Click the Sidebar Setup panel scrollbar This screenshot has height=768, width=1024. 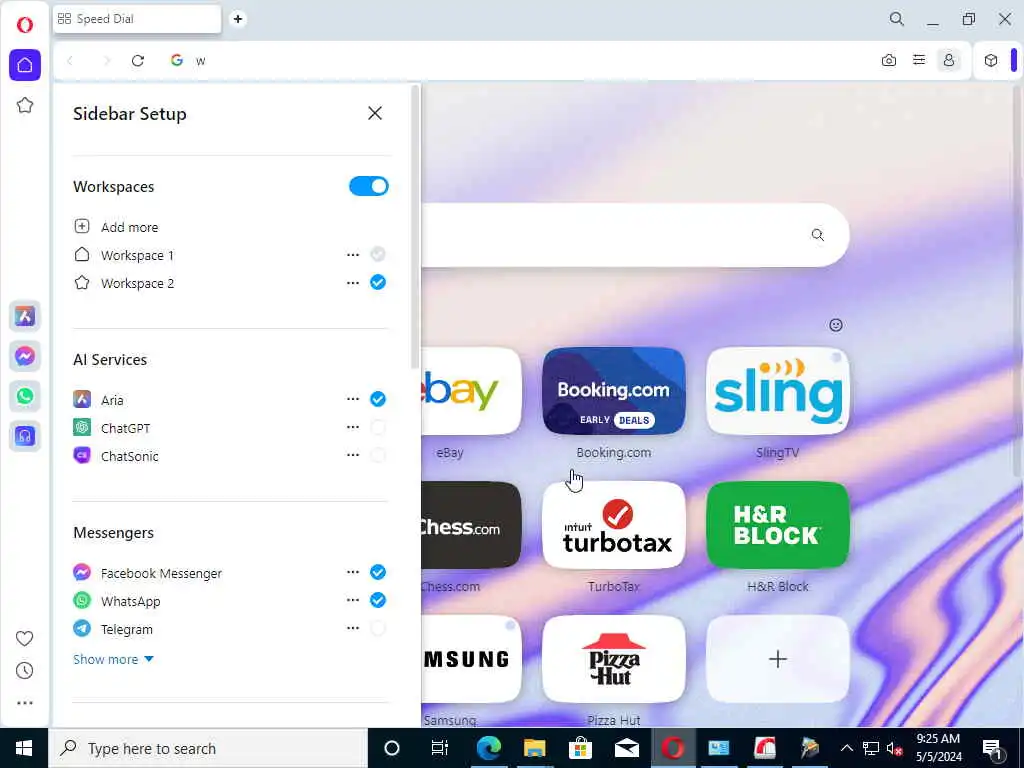(x=414, y=229)
